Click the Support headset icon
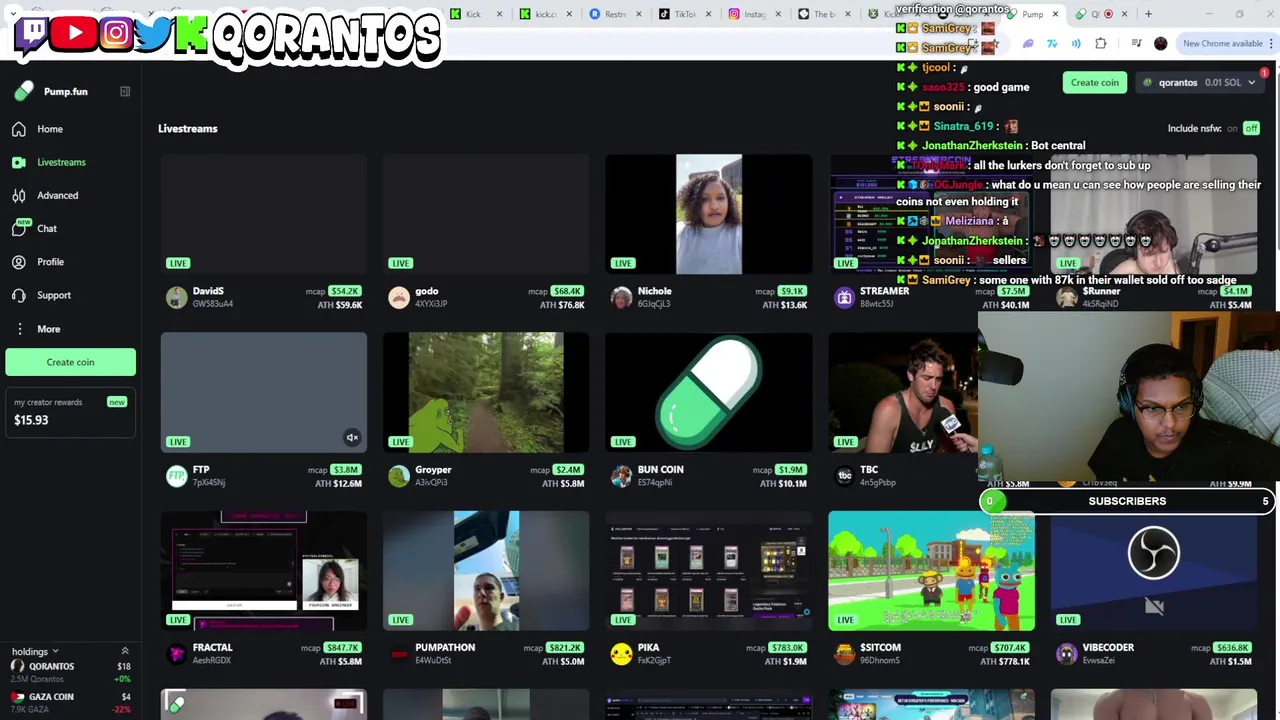This screenshot has width=1280, height=720. [x=19, y=295]
